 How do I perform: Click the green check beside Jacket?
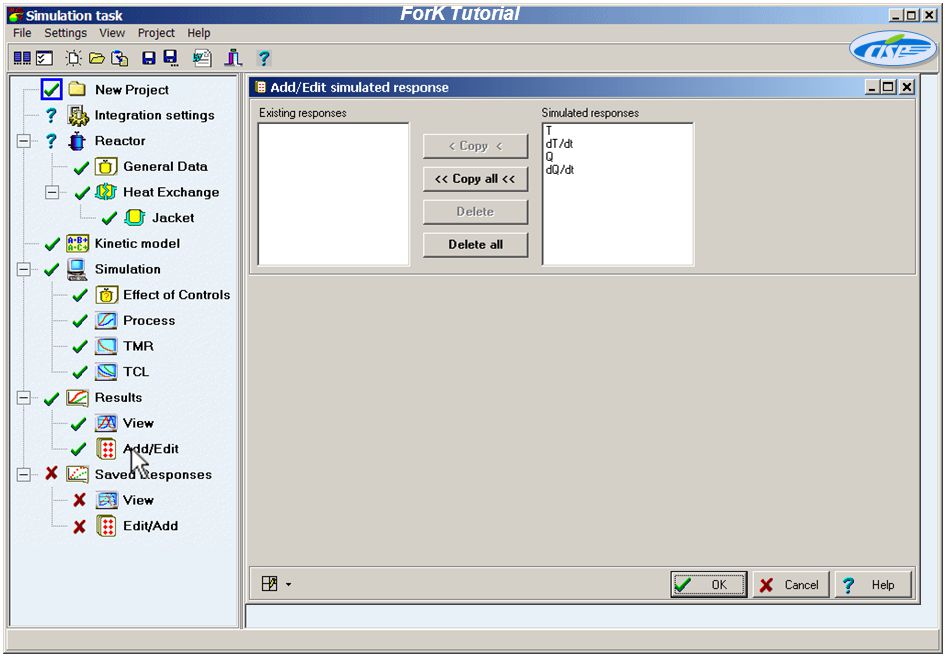click(109, 219)
